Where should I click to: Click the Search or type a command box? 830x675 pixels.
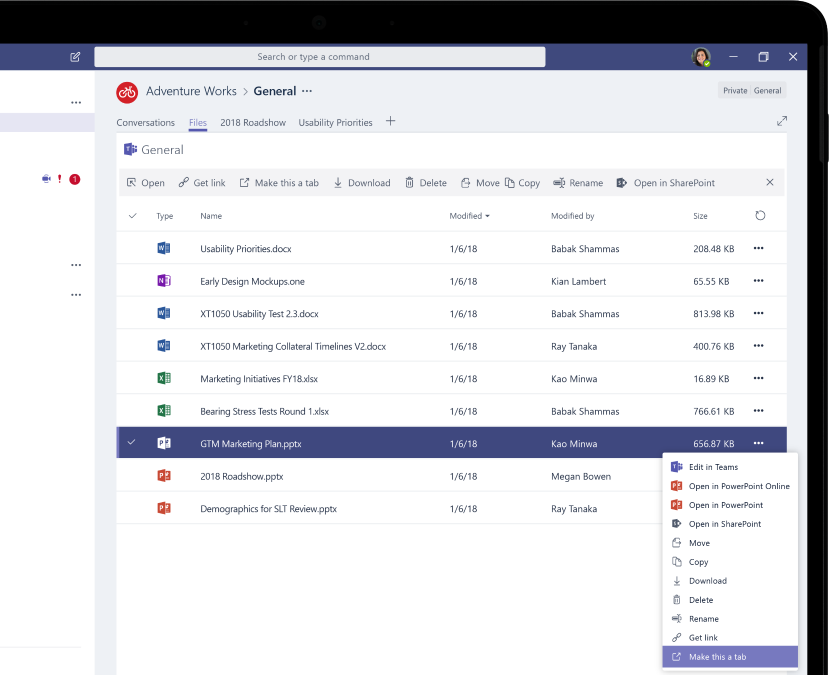point(320,57)
